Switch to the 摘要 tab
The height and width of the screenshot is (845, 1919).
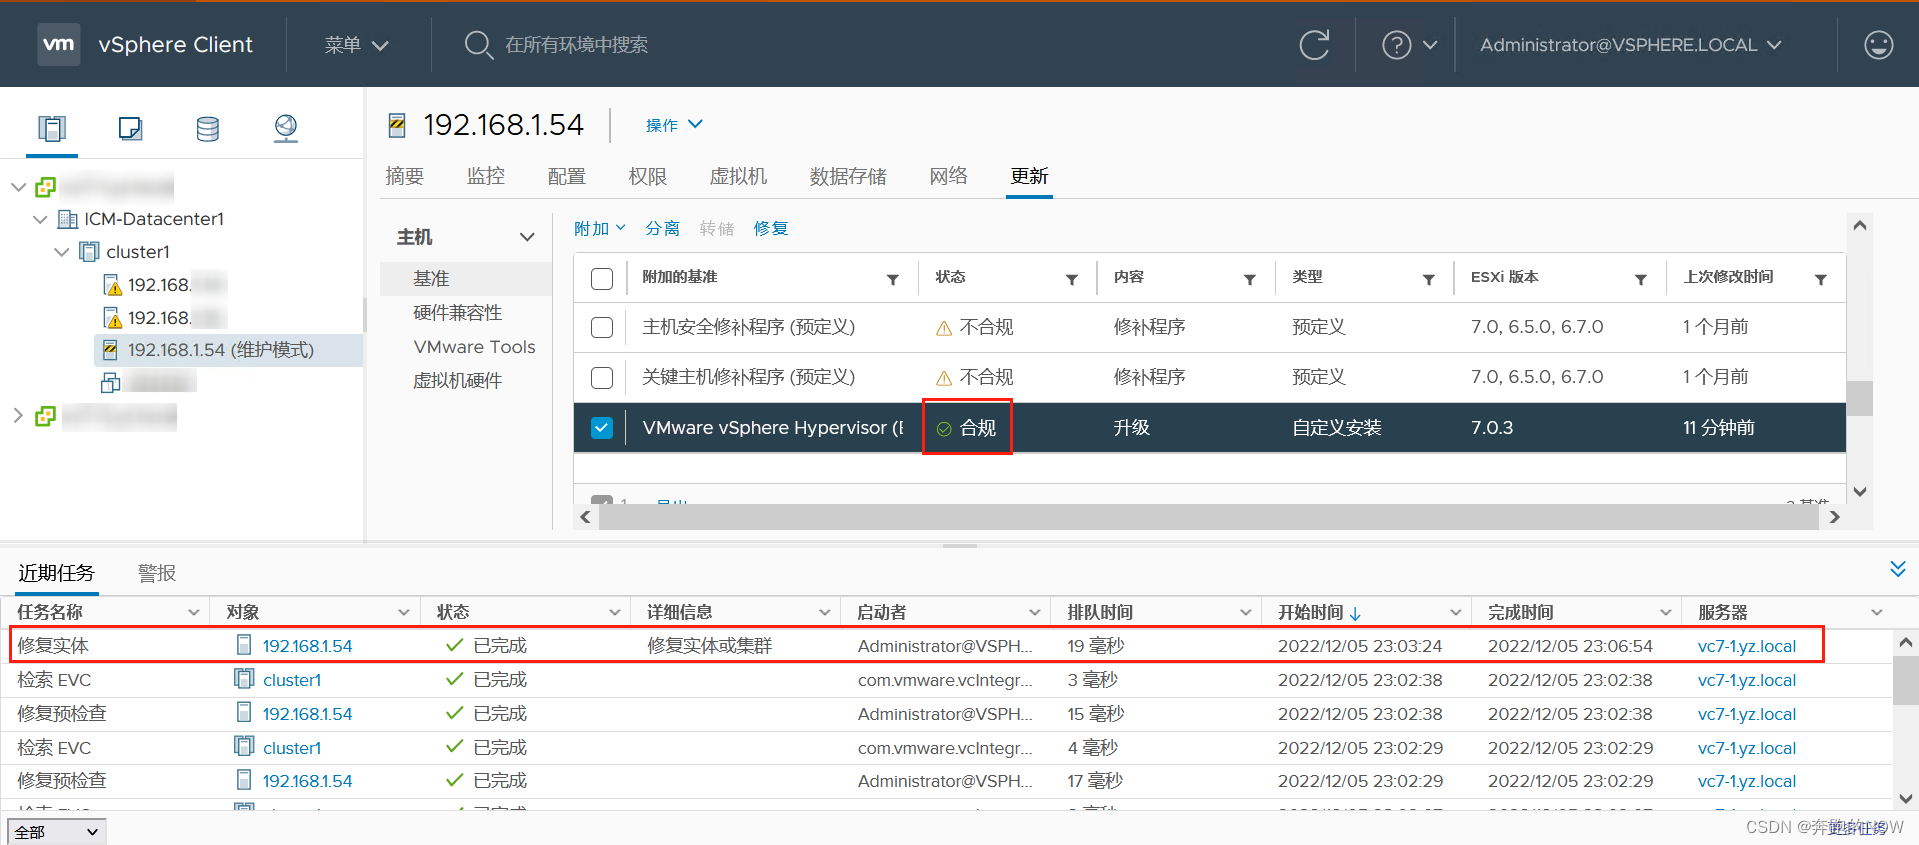405,176
